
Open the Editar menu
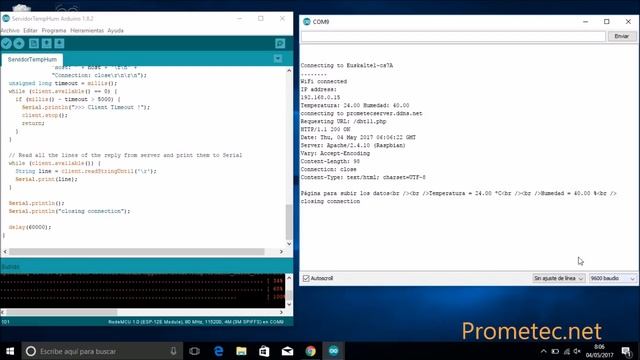[x=30, y=31]
